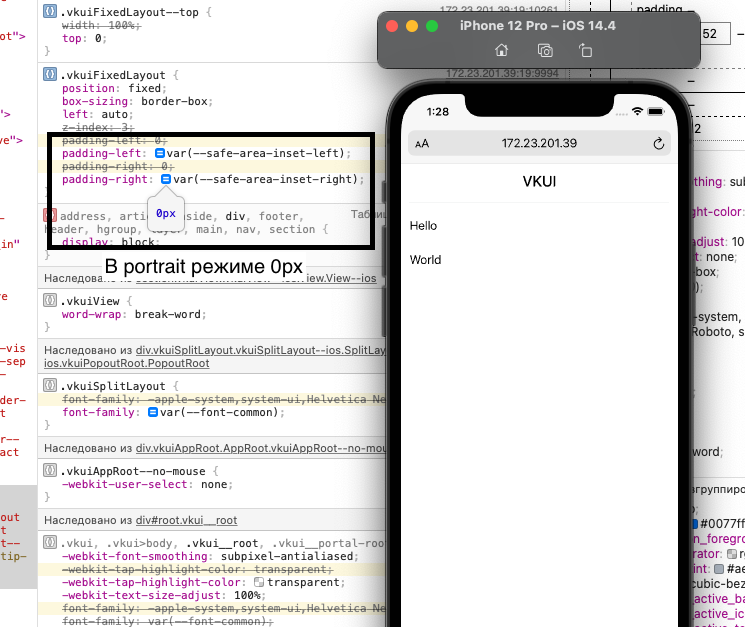
Task: Click the '-webkit-user-select: none' declaration
Action: [147, 484]
